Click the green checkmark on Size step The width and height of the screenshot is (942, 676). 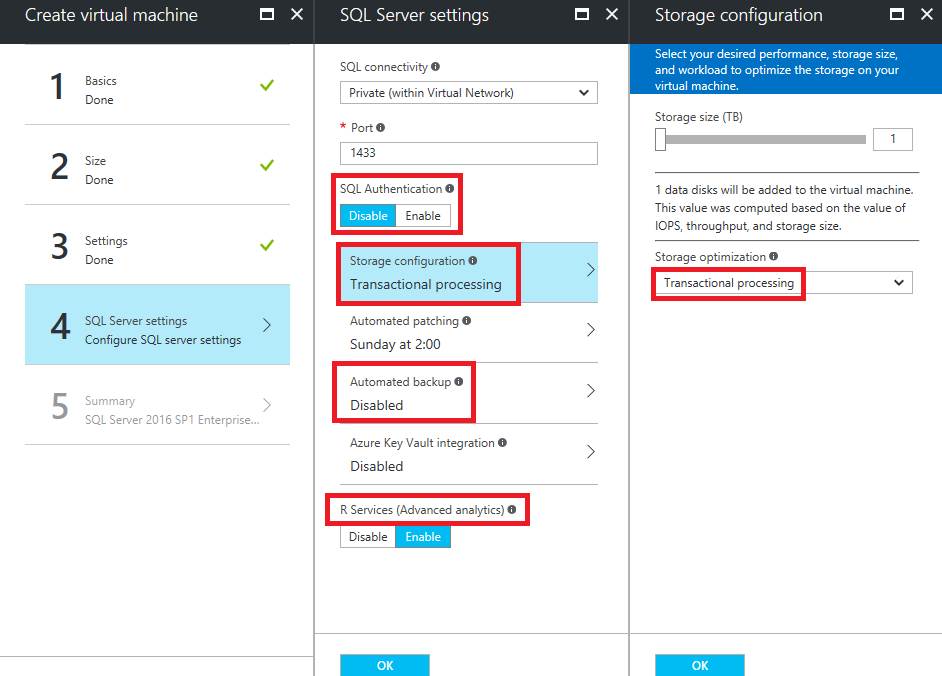[267, 165]
